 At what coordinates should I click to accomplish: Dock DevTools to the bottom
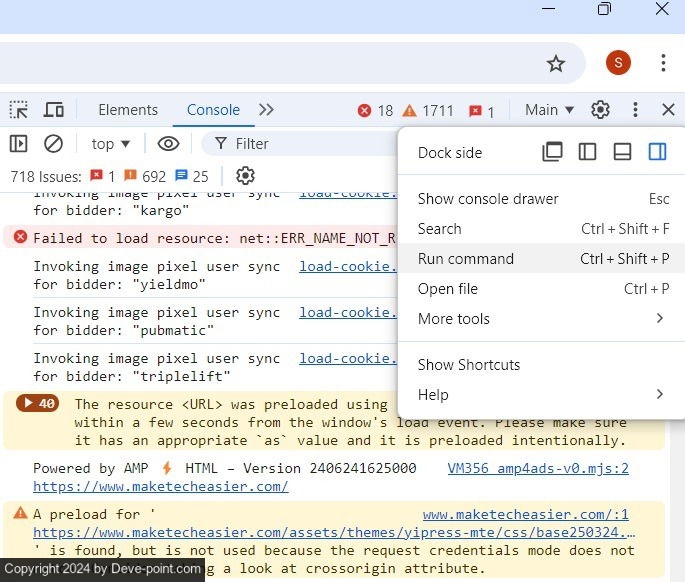(x=622, y=152)
